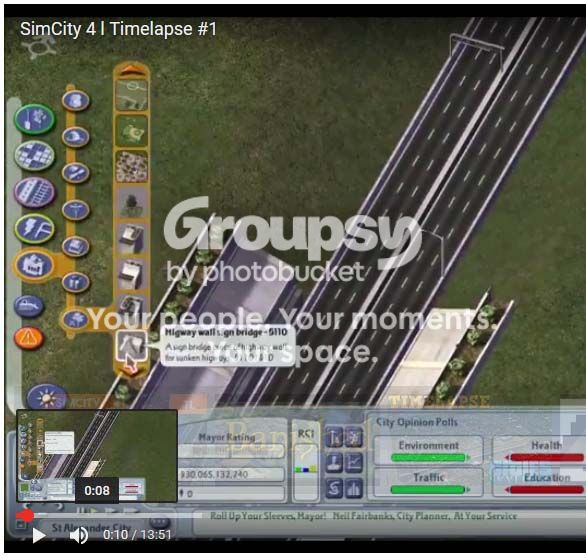Viewport: 586px width, 560px height.
Task: Click the 'Higway wall sign bridge - SI10' tooltip title
Action: pos(226,332)
